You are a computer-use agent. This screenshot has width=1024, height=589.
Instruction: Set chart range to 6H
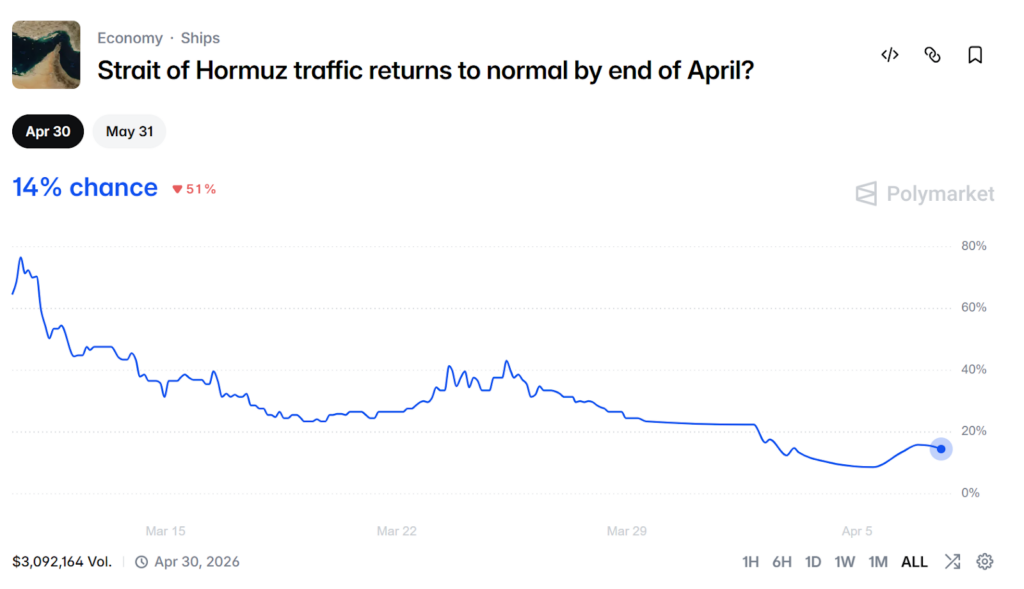coord(781,562)
